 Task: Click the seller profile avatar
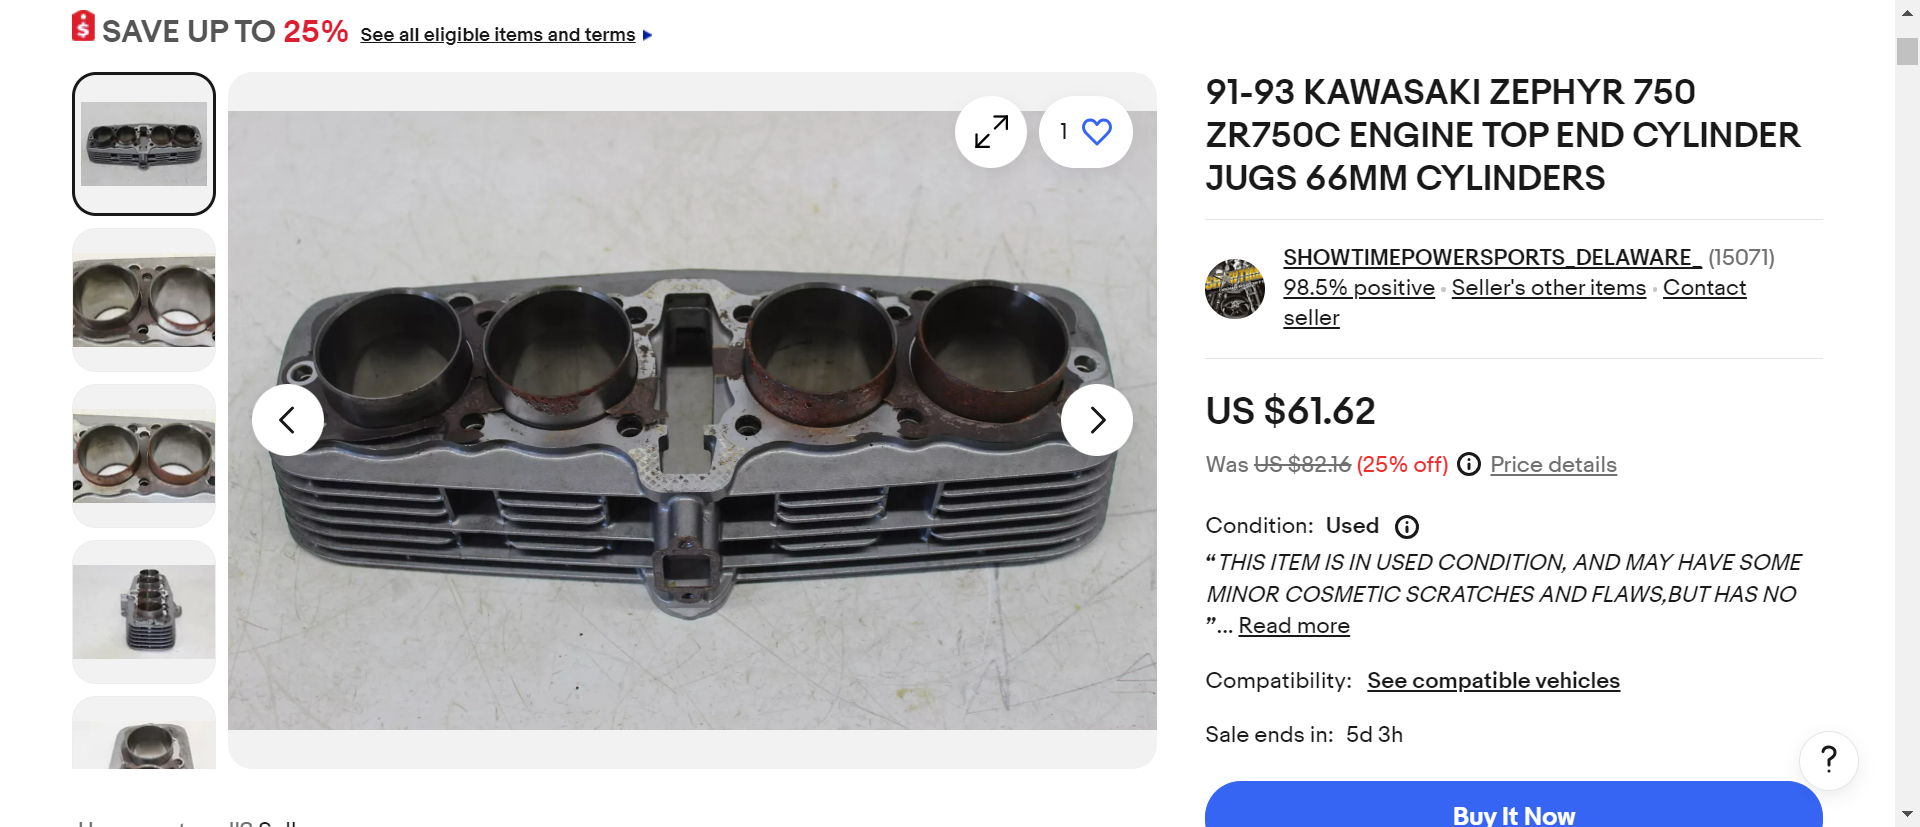(x=1235, y=289)
